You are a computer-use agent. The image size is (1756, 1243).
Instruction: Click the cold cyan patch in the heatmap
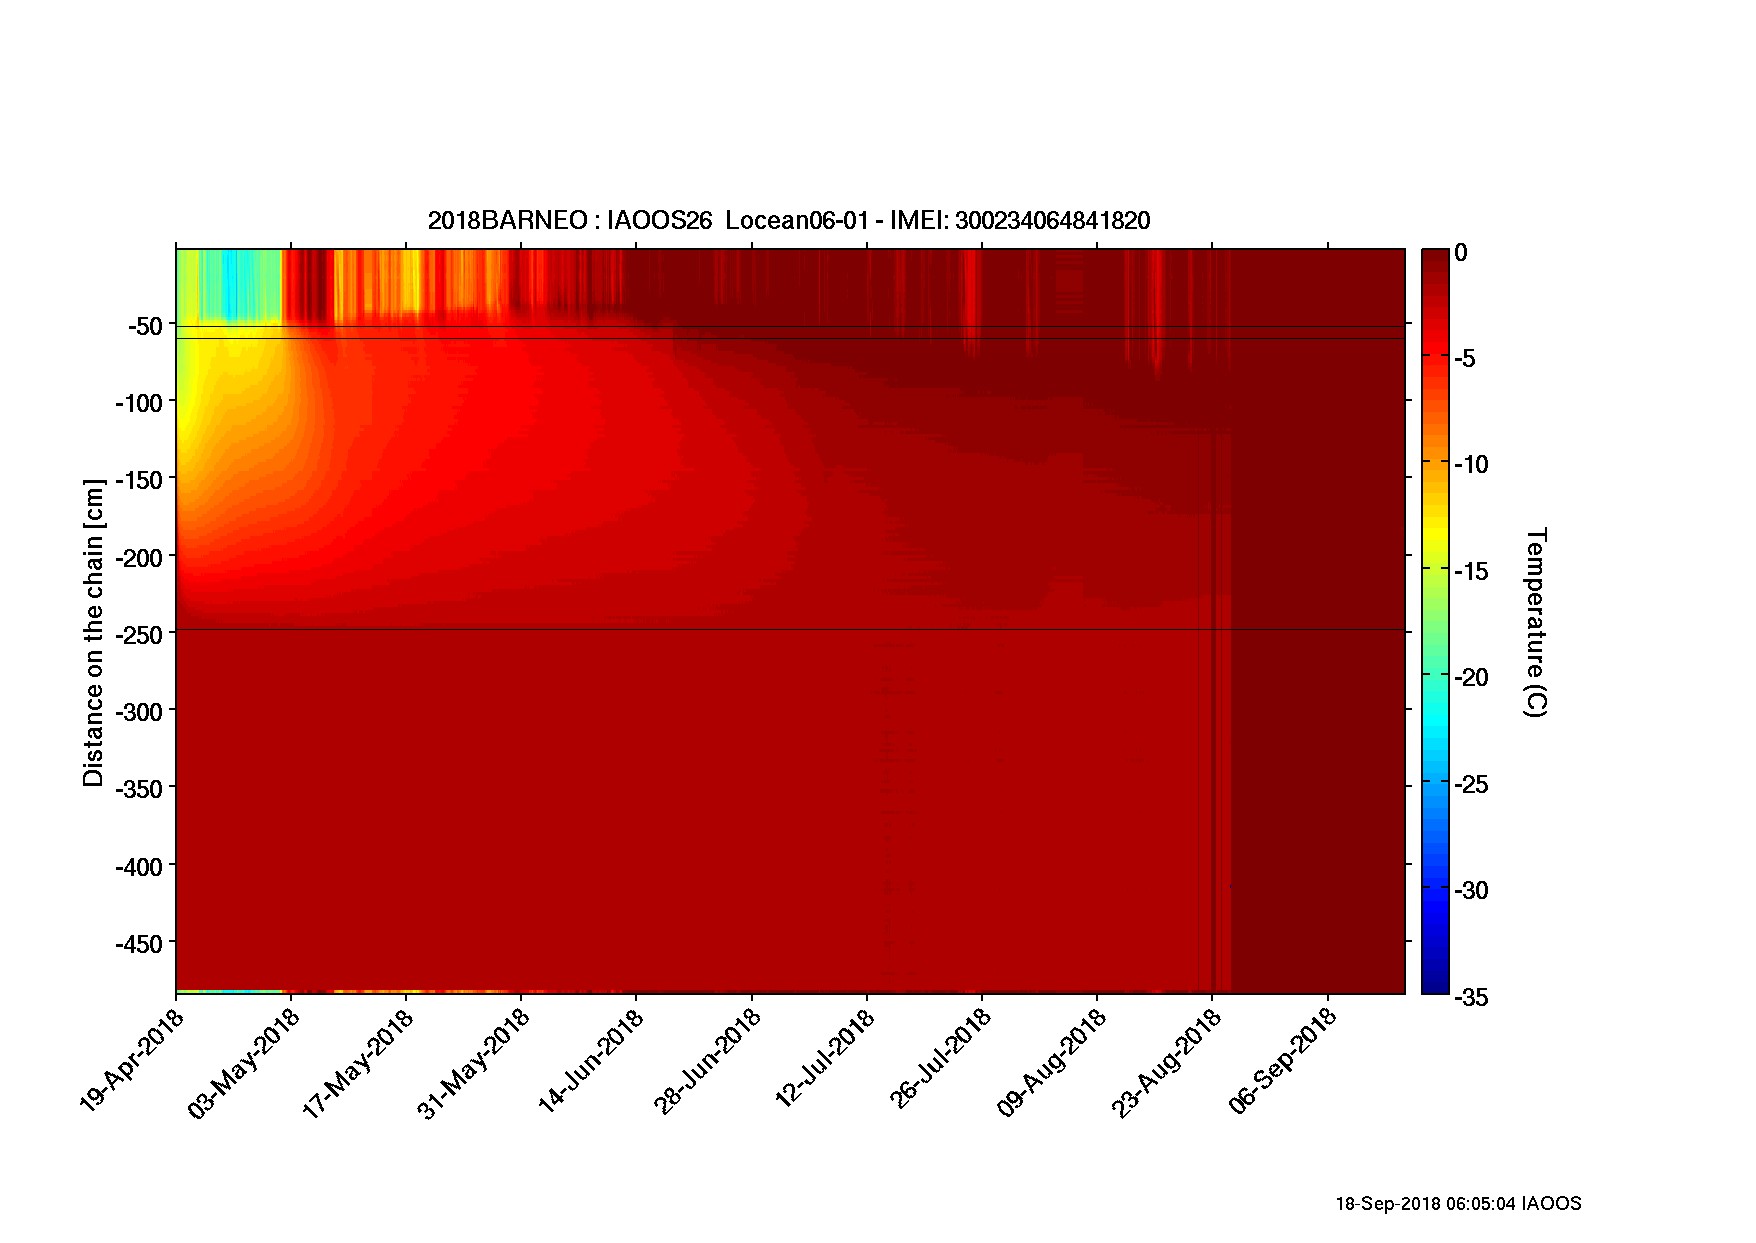tap(232, 285)
